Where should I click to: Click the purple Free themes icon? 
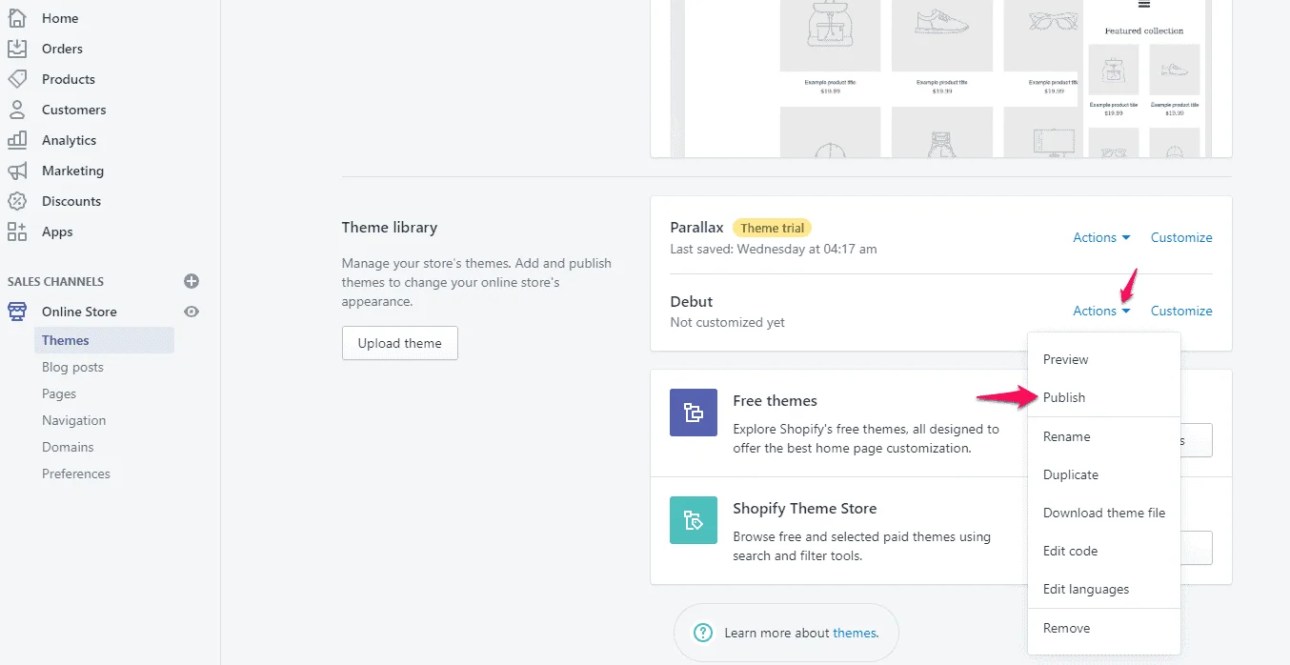693,412
